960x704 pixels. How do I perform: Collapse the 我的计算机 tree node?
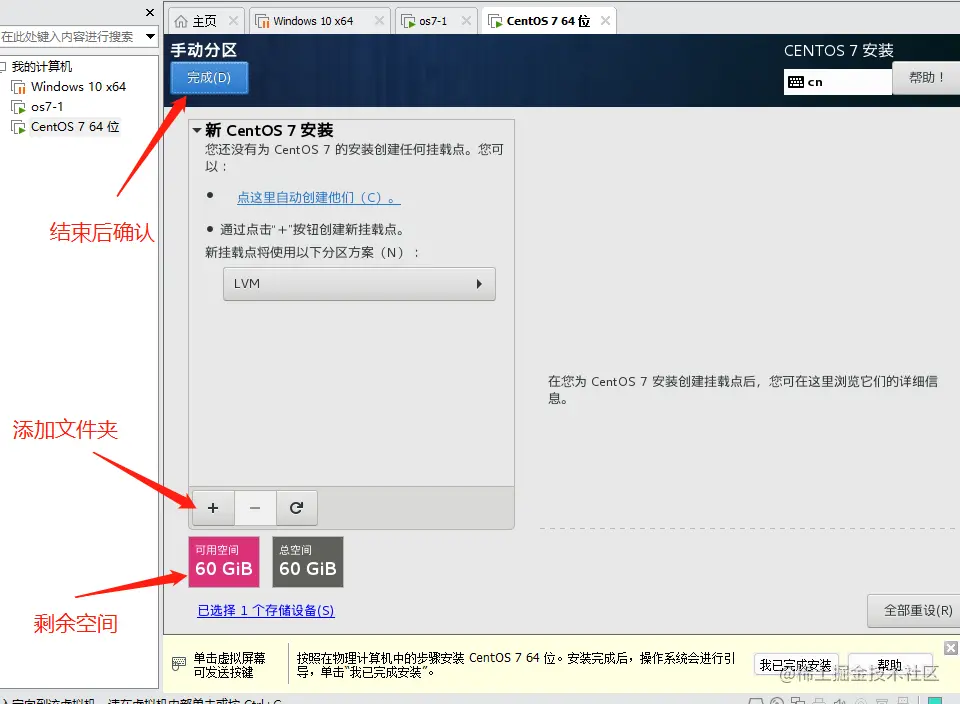click(x=3, y=66)
